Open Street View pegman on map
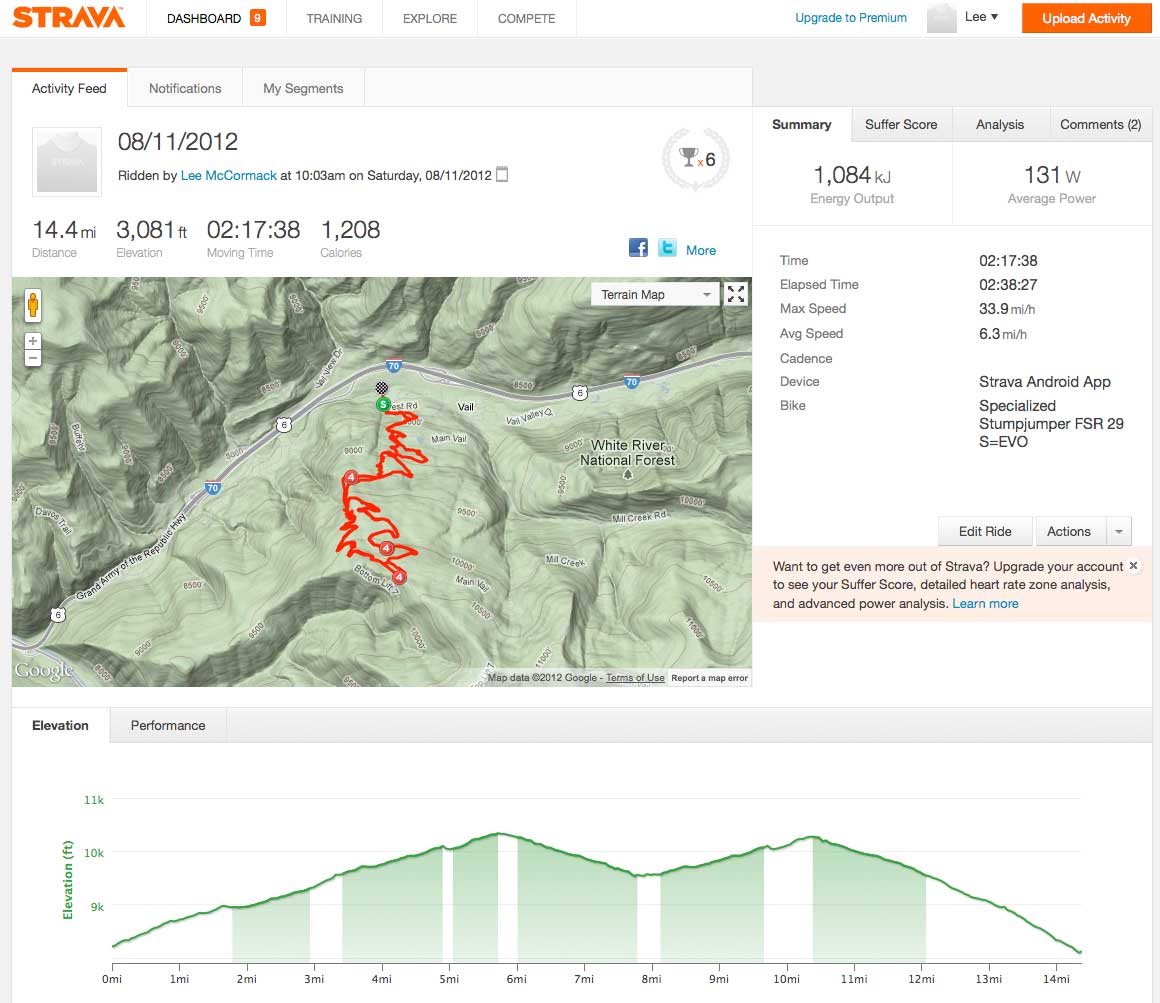Screen dimensions: 1160x1003 pyautogui.click(x=33, y=305)
